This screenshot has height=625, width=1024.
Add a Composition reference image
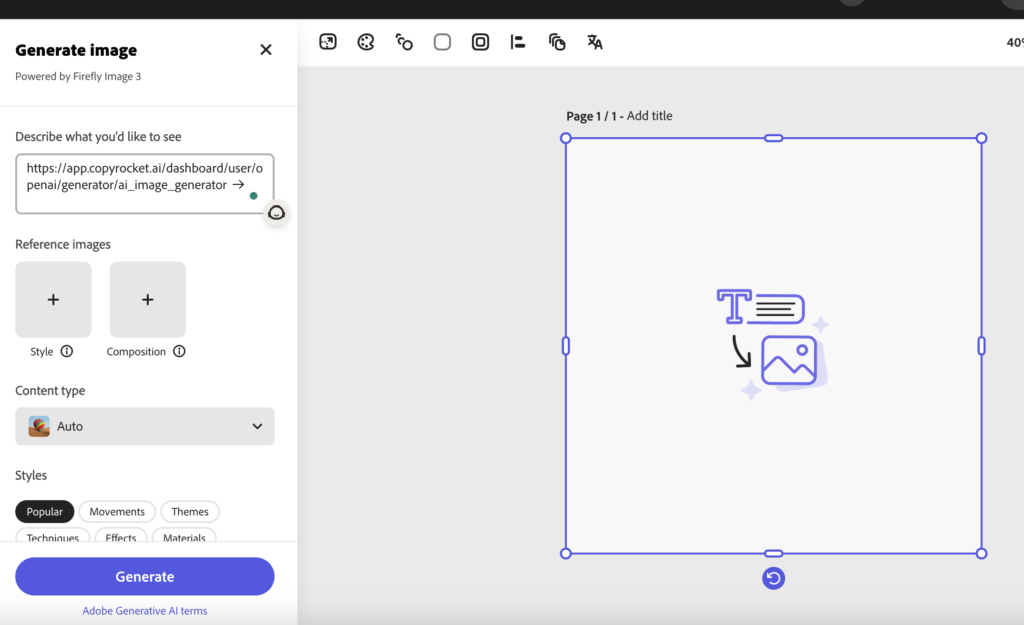(x=147, y=299)
